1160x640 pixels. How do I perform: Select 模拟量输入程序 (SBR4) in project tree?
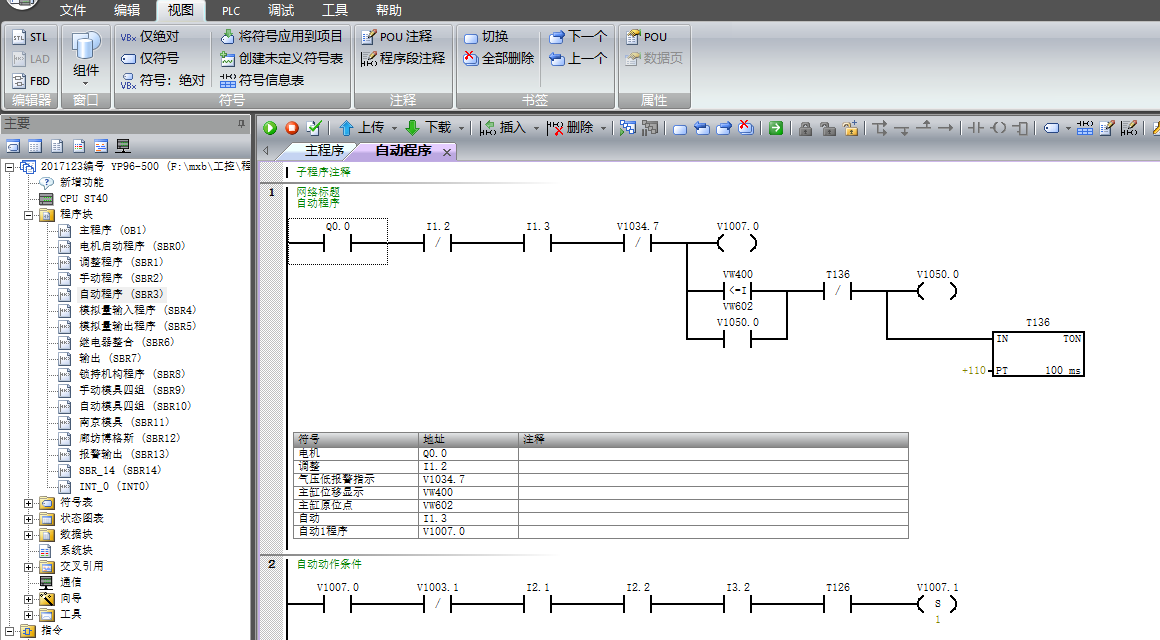click(x=137, y=310)
